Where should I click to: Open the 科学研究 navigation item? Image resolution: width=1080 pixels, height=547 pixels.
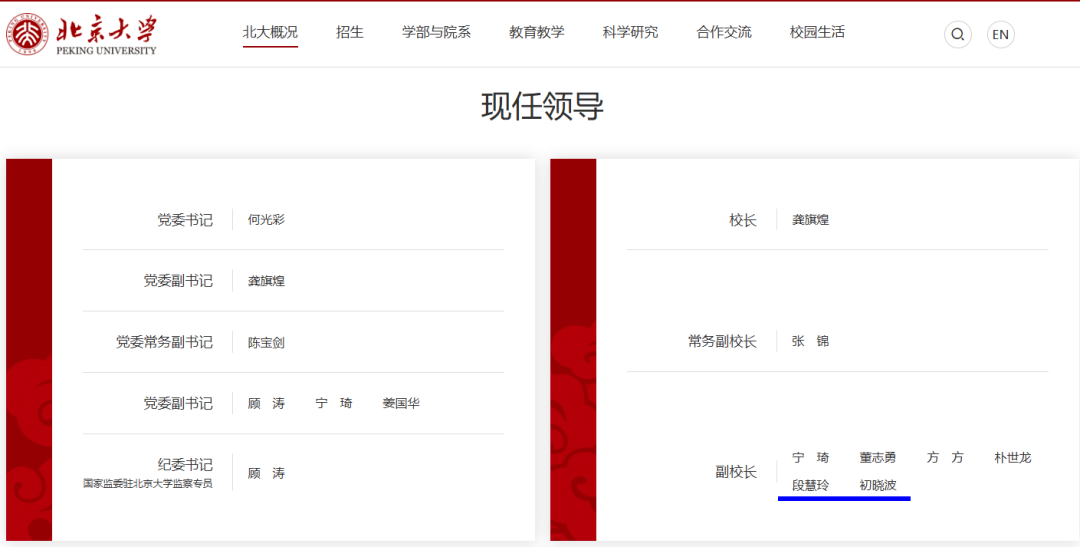click(630, 32)
